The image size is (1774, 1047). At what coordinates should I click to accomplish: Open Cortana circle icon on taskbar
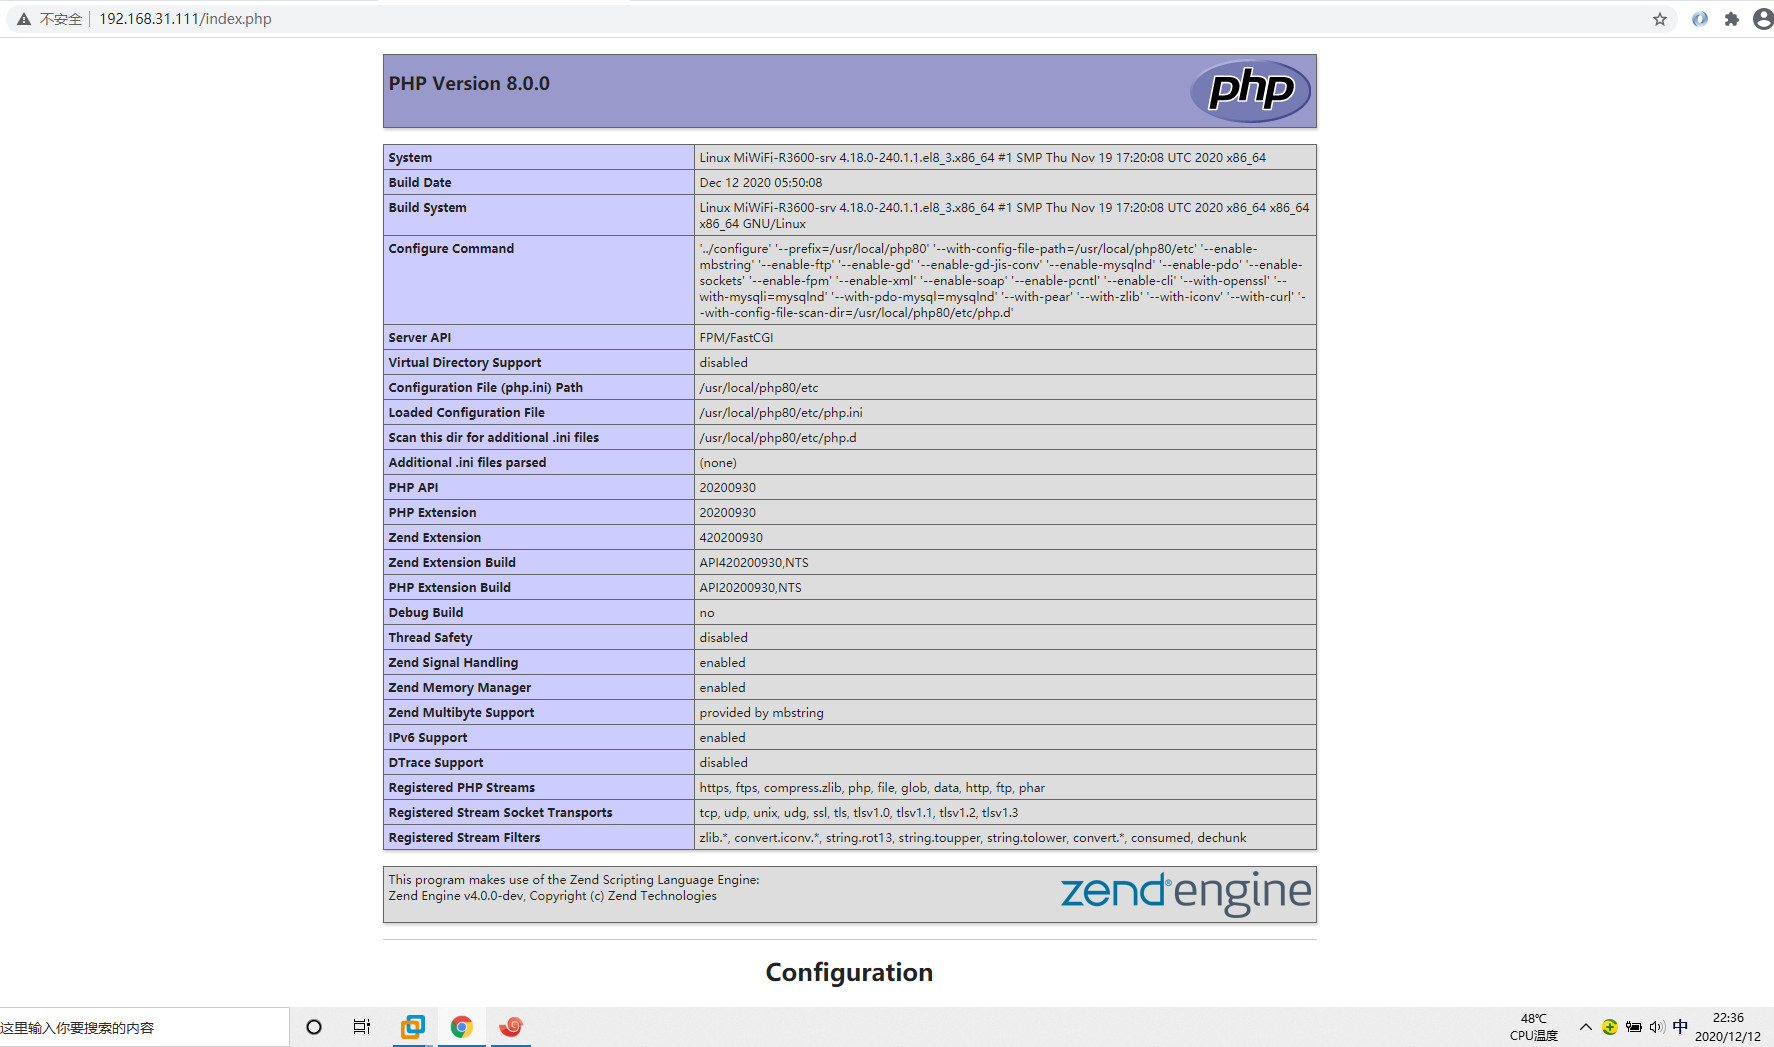click(314, 1027)
